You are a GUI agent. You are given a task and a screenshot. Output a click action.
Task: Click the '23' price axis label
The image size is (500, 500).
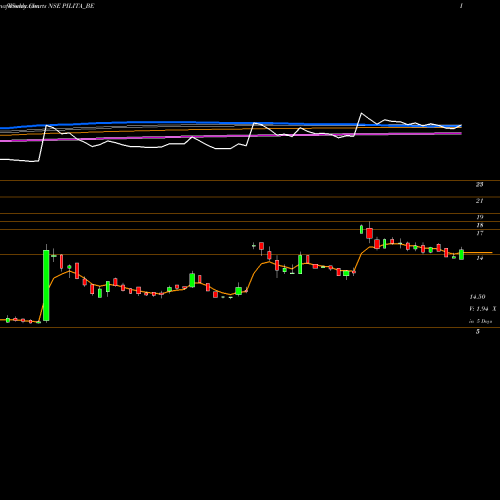pos(479,184)
